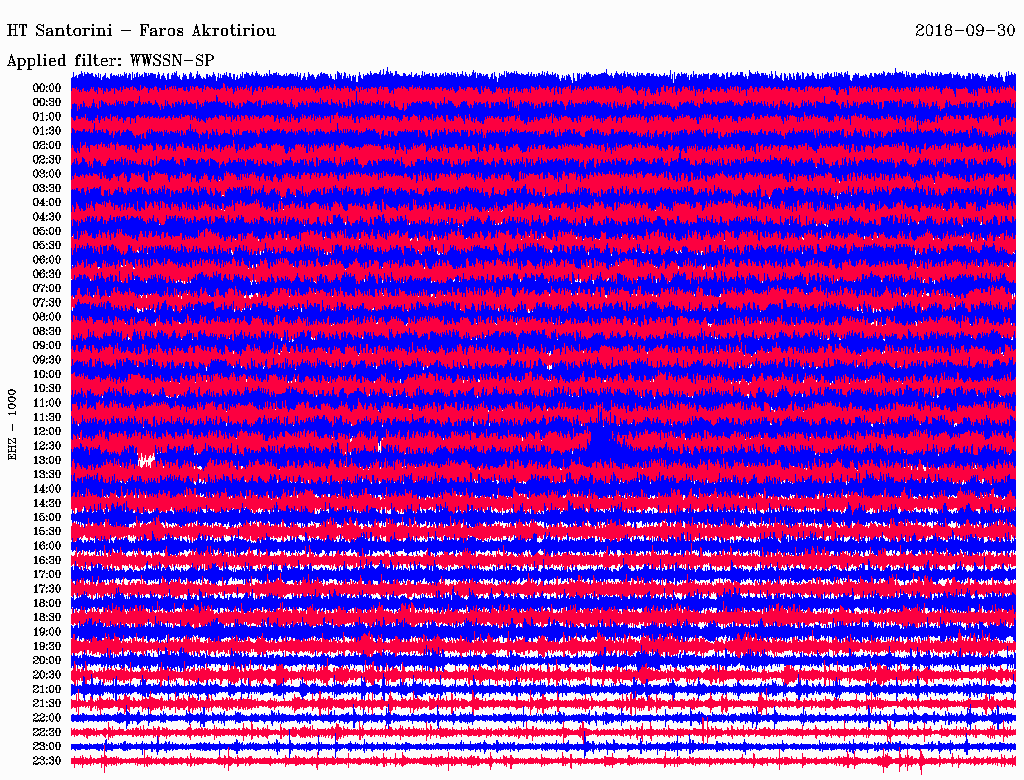Select the 07:30 time label
This screenshot has width=1024, height=780.
[x=47, y=302]
